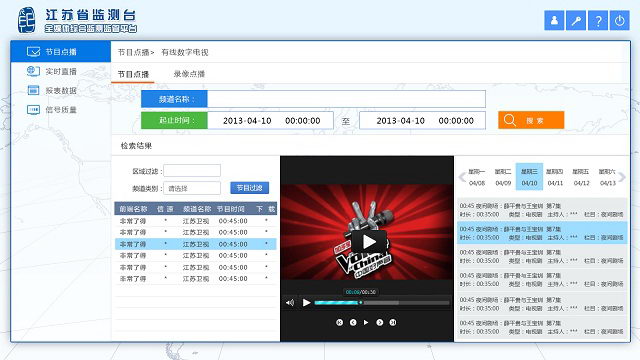Click the 信源 column header

pos(165,209)
